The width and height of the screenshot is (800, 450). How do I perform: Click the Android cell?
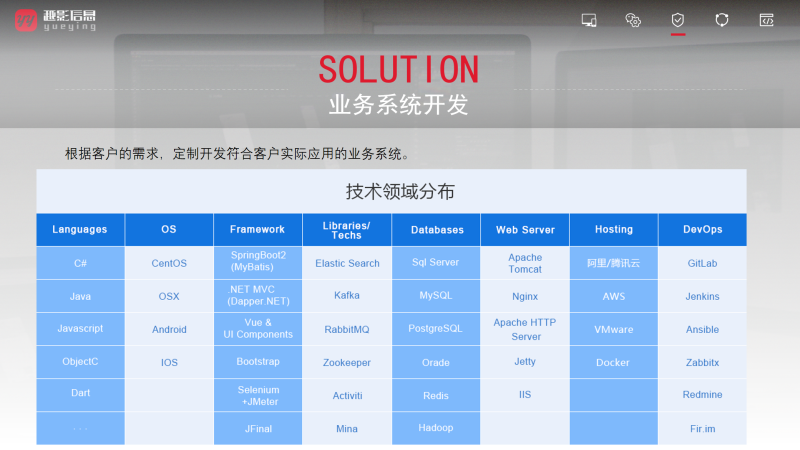(x=169, y=329)
